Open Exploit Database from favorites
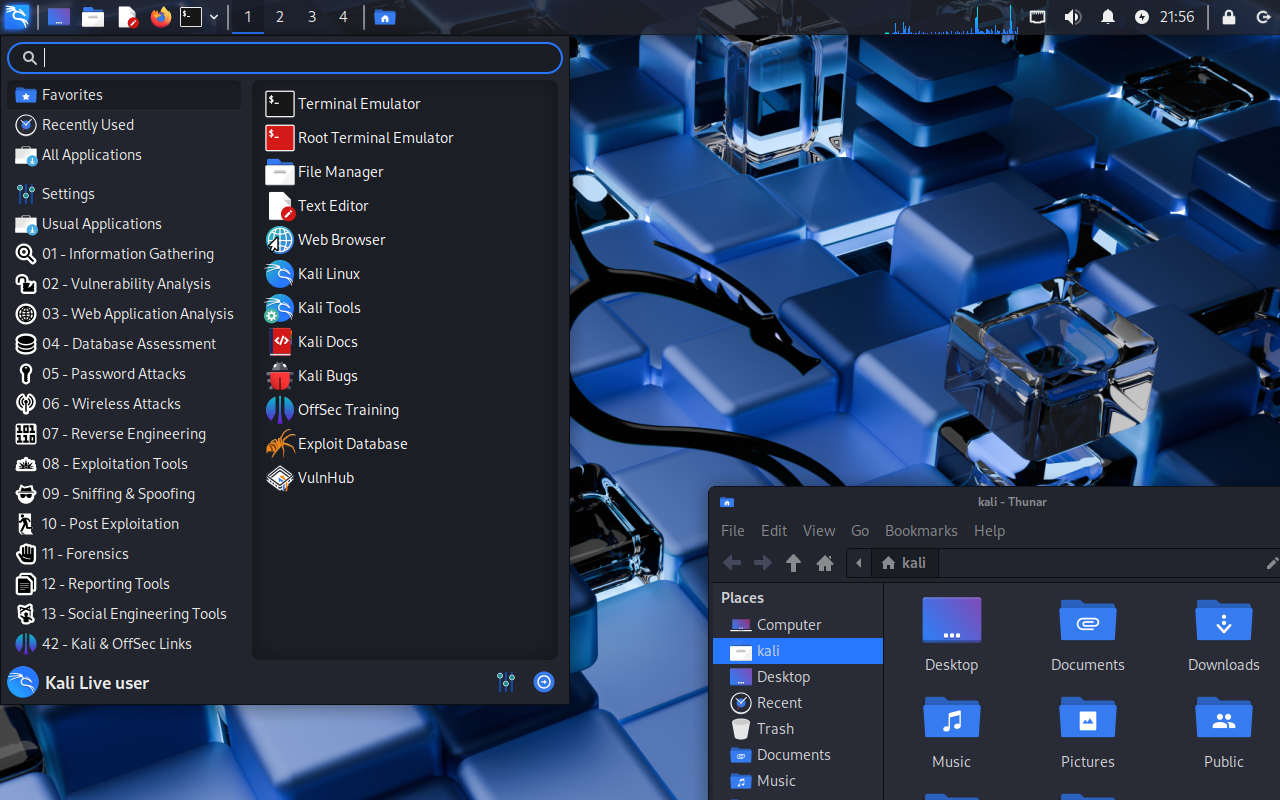This screenshot has height=800, width=1280. pyautogui.click(x=405, y=444)
